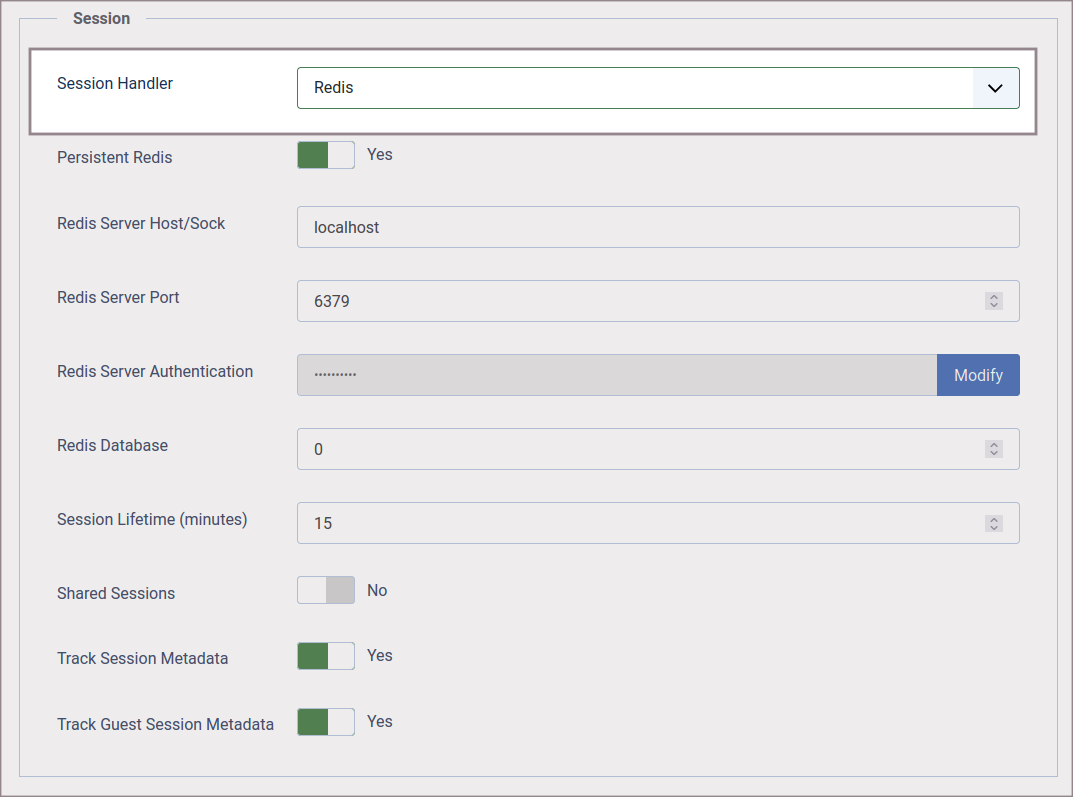Image resolution: width=1073 pixels, height=797 pixels.
Task: Enable the Shared Sessions toggle
Action: coord(326,591)
